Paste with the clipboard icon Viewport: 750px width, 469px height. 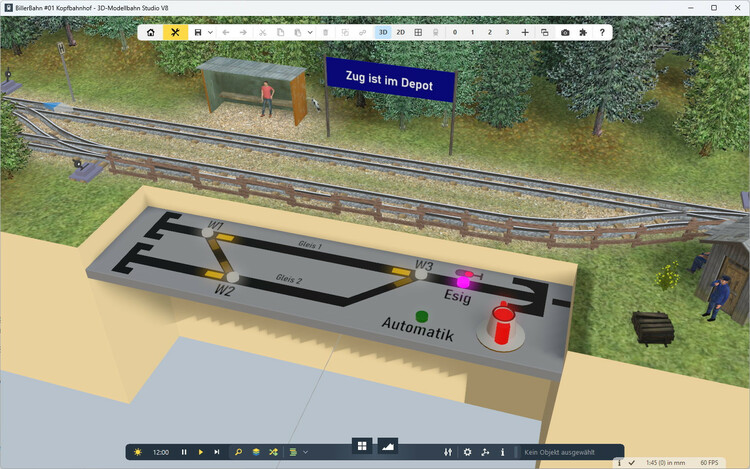[x=298, y=33]
